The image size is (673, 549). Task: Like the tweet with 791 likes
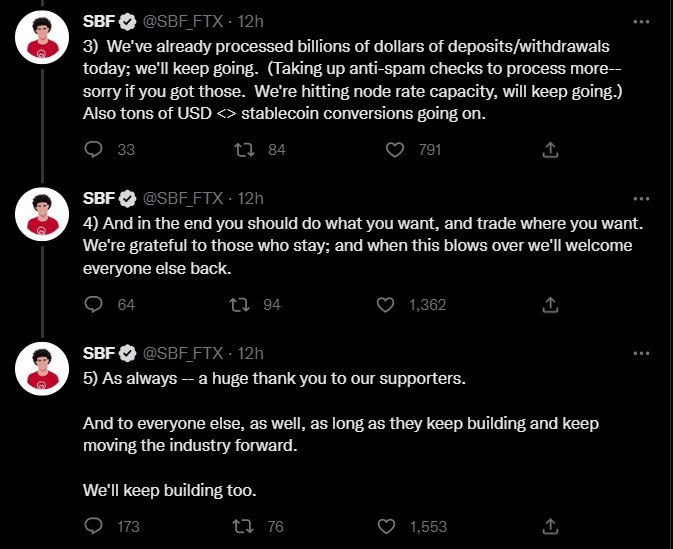(396, 150)
